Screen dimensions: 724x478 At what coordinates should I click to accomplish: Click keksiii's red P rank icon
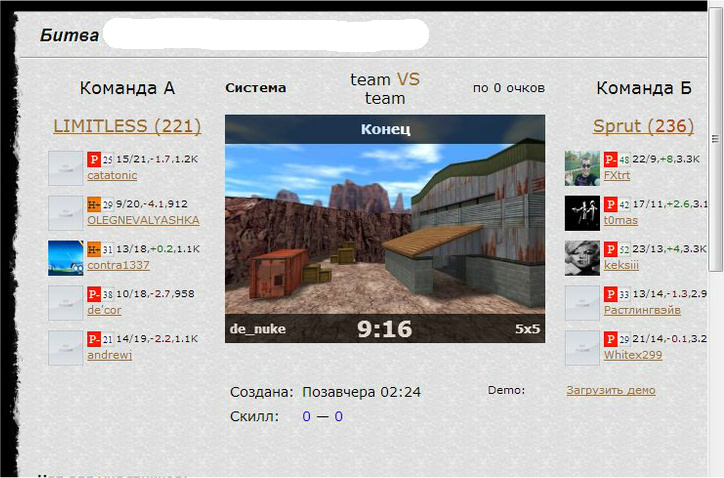coord(610,249)
